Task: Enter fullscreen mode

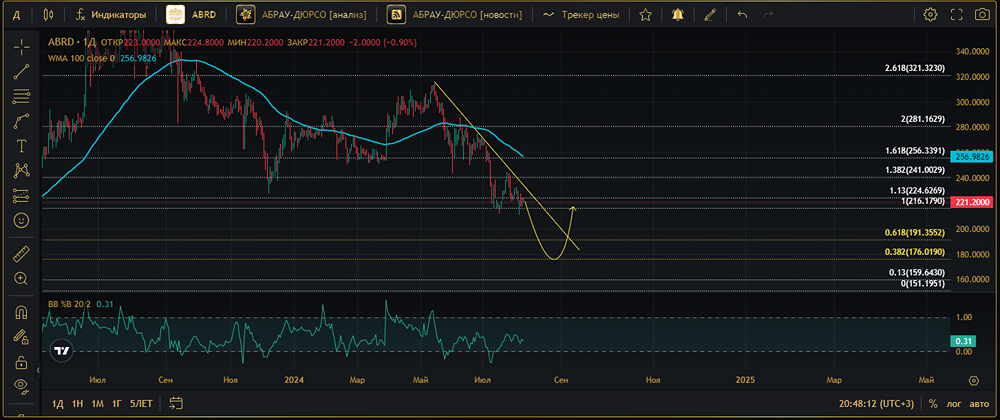Action: click(957, 15)
